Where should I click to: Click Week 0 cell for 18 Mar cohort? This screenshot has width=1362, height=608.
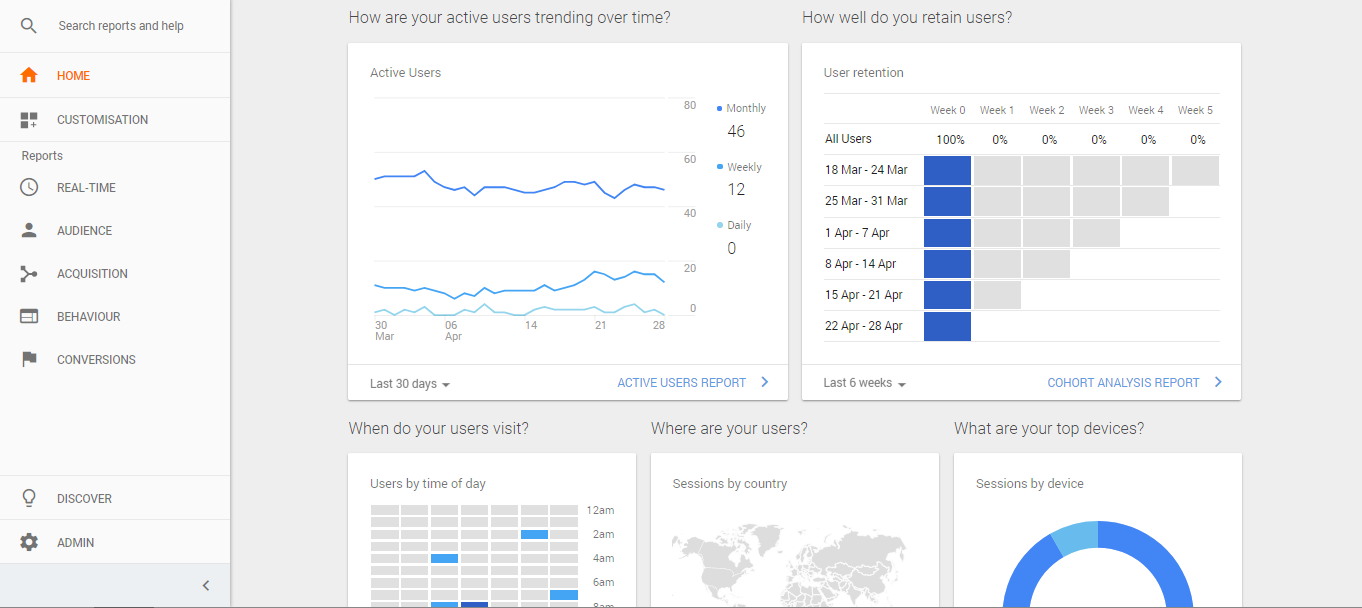[948, 171]
